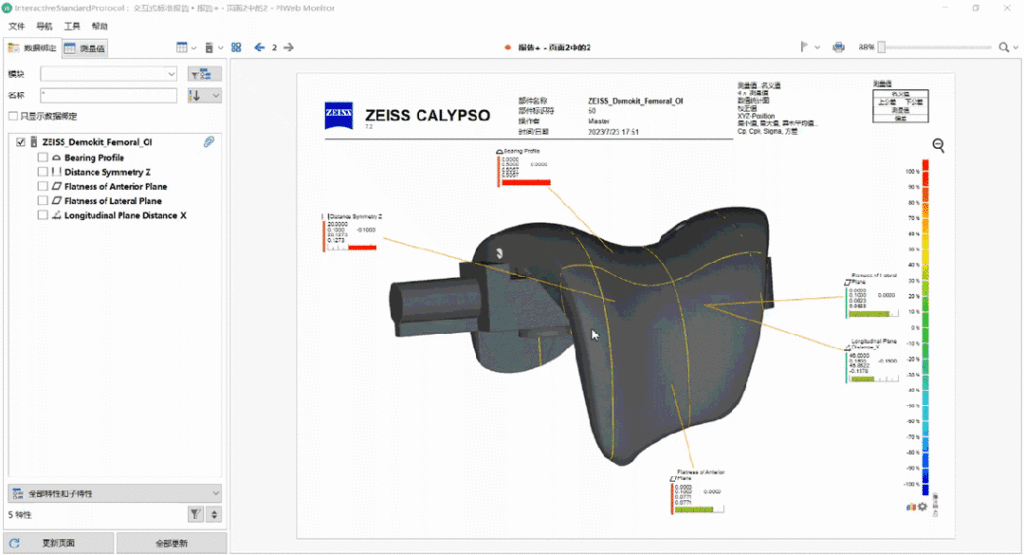Screen dimensions: 1024x555
Task: Click the zoom-out magnifier on the report
Action: tap(938, 146)
